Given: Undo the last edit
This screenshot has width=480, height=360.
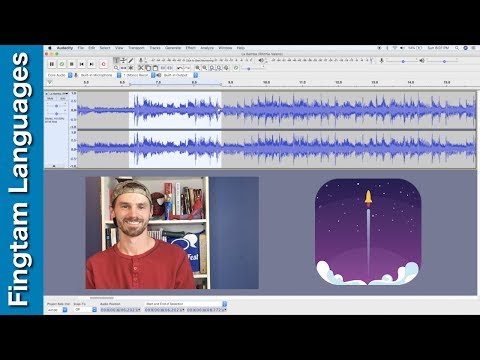Looking at the screenshot, I should (180, 68).
